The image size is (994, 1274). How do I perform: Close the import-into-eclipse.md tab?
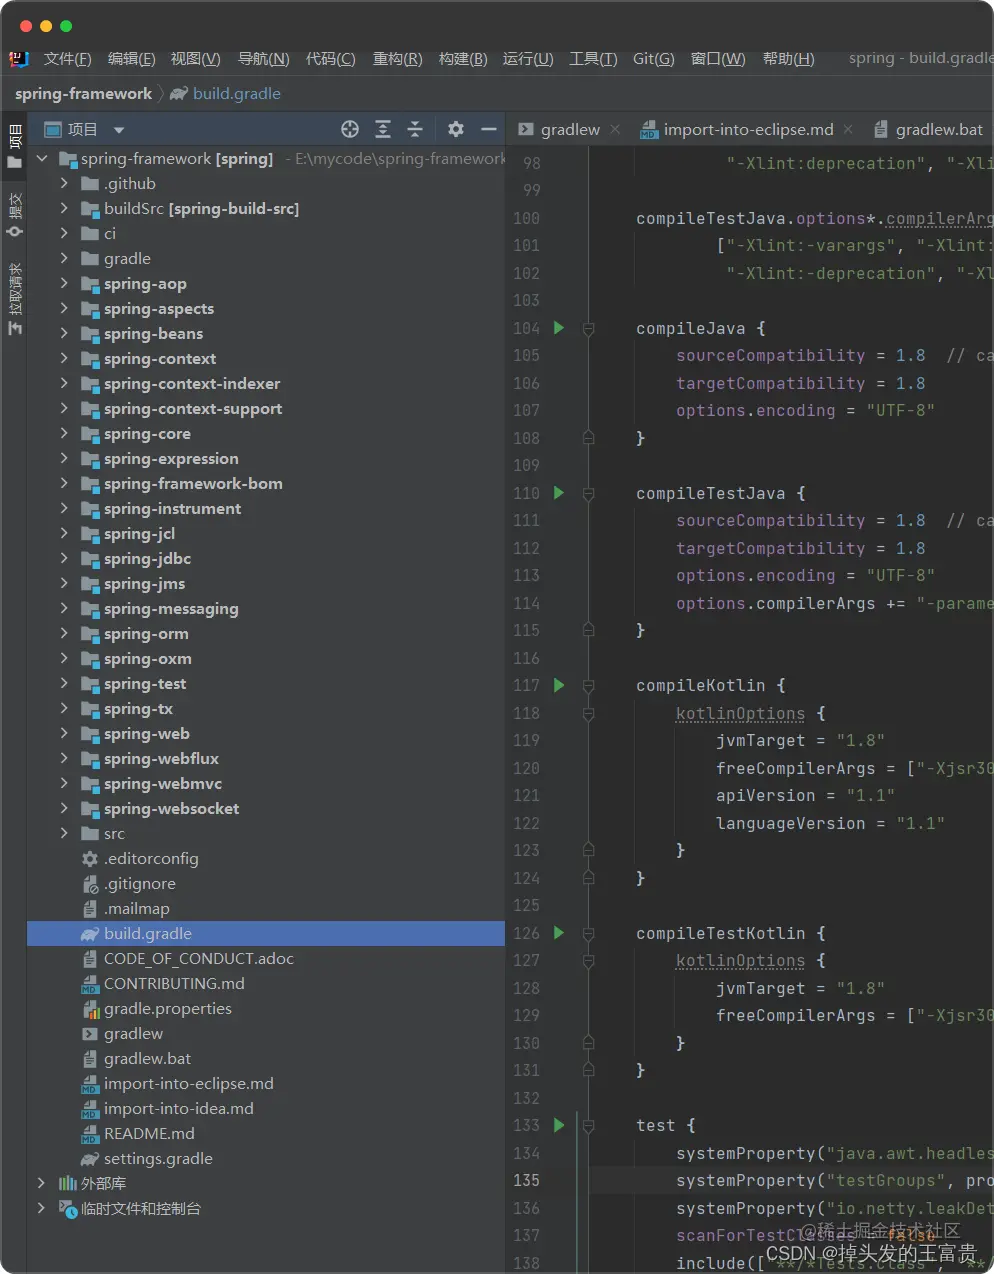(848, 129)
